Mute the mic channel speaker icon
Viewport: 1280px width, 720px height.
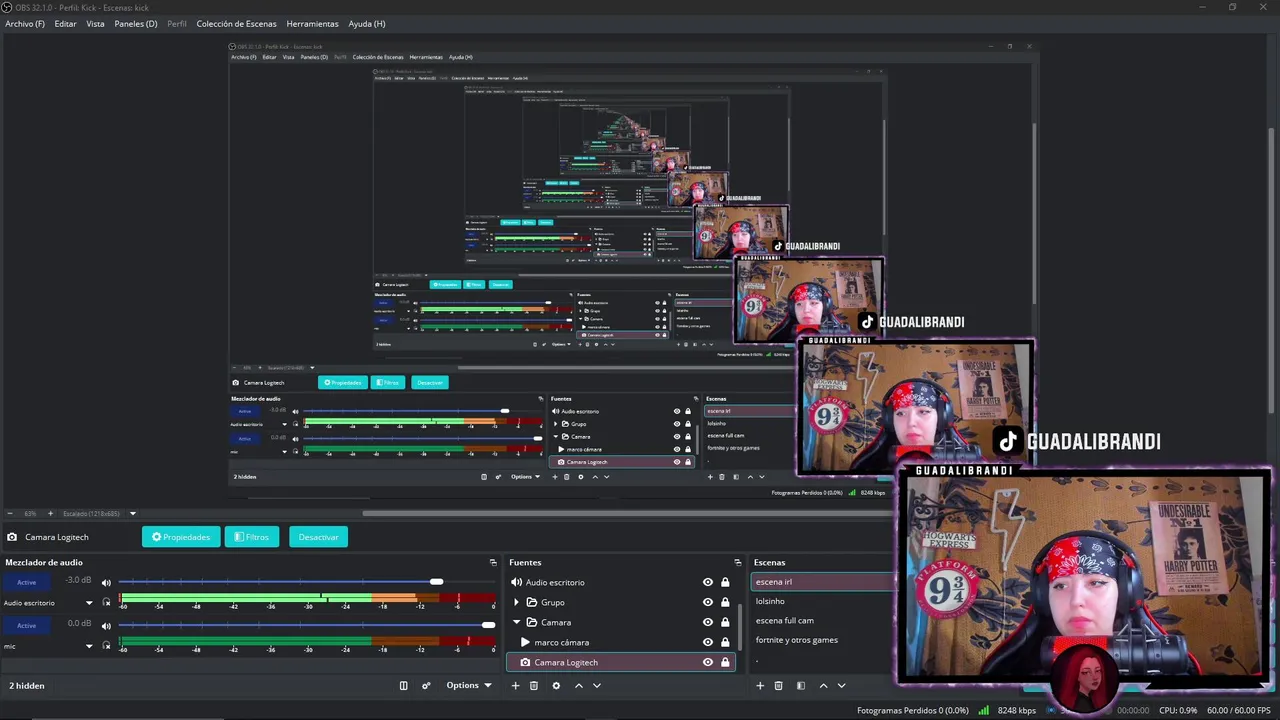pyautogui.click(x=106, y=626)
